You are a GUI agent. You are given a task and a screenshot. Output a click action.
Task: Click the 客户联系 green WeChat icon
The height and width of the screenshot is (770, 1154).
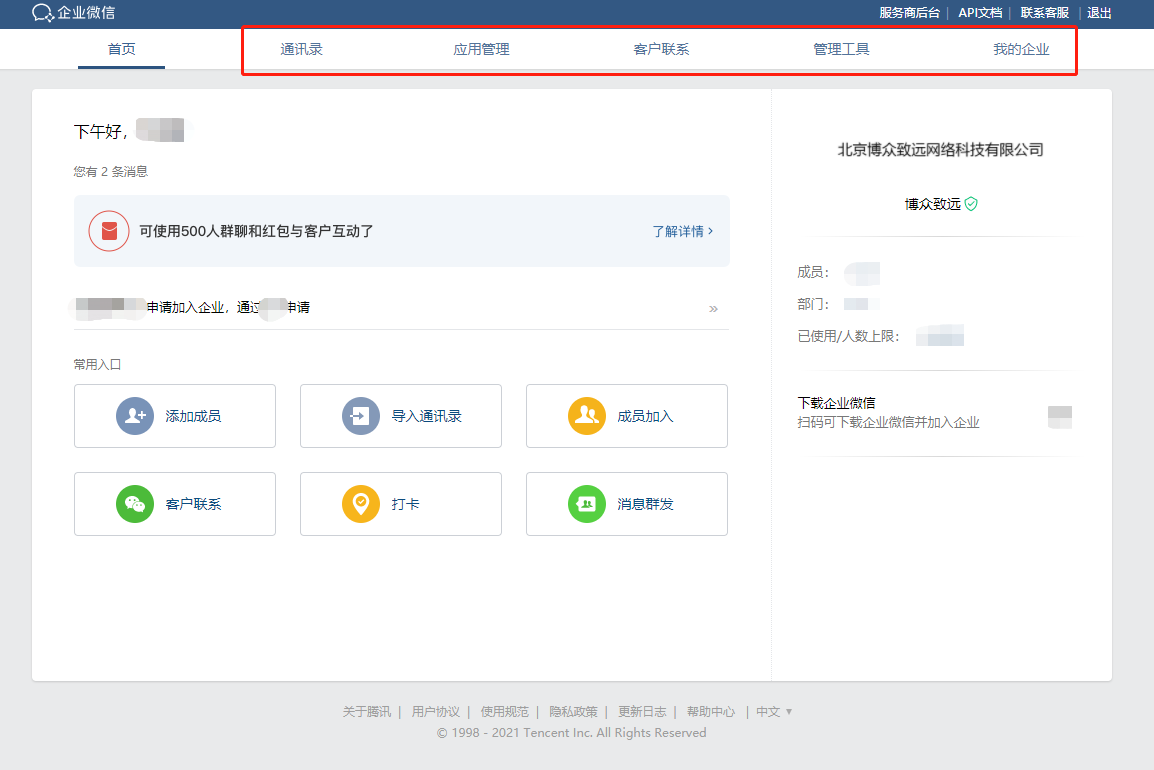135,504
